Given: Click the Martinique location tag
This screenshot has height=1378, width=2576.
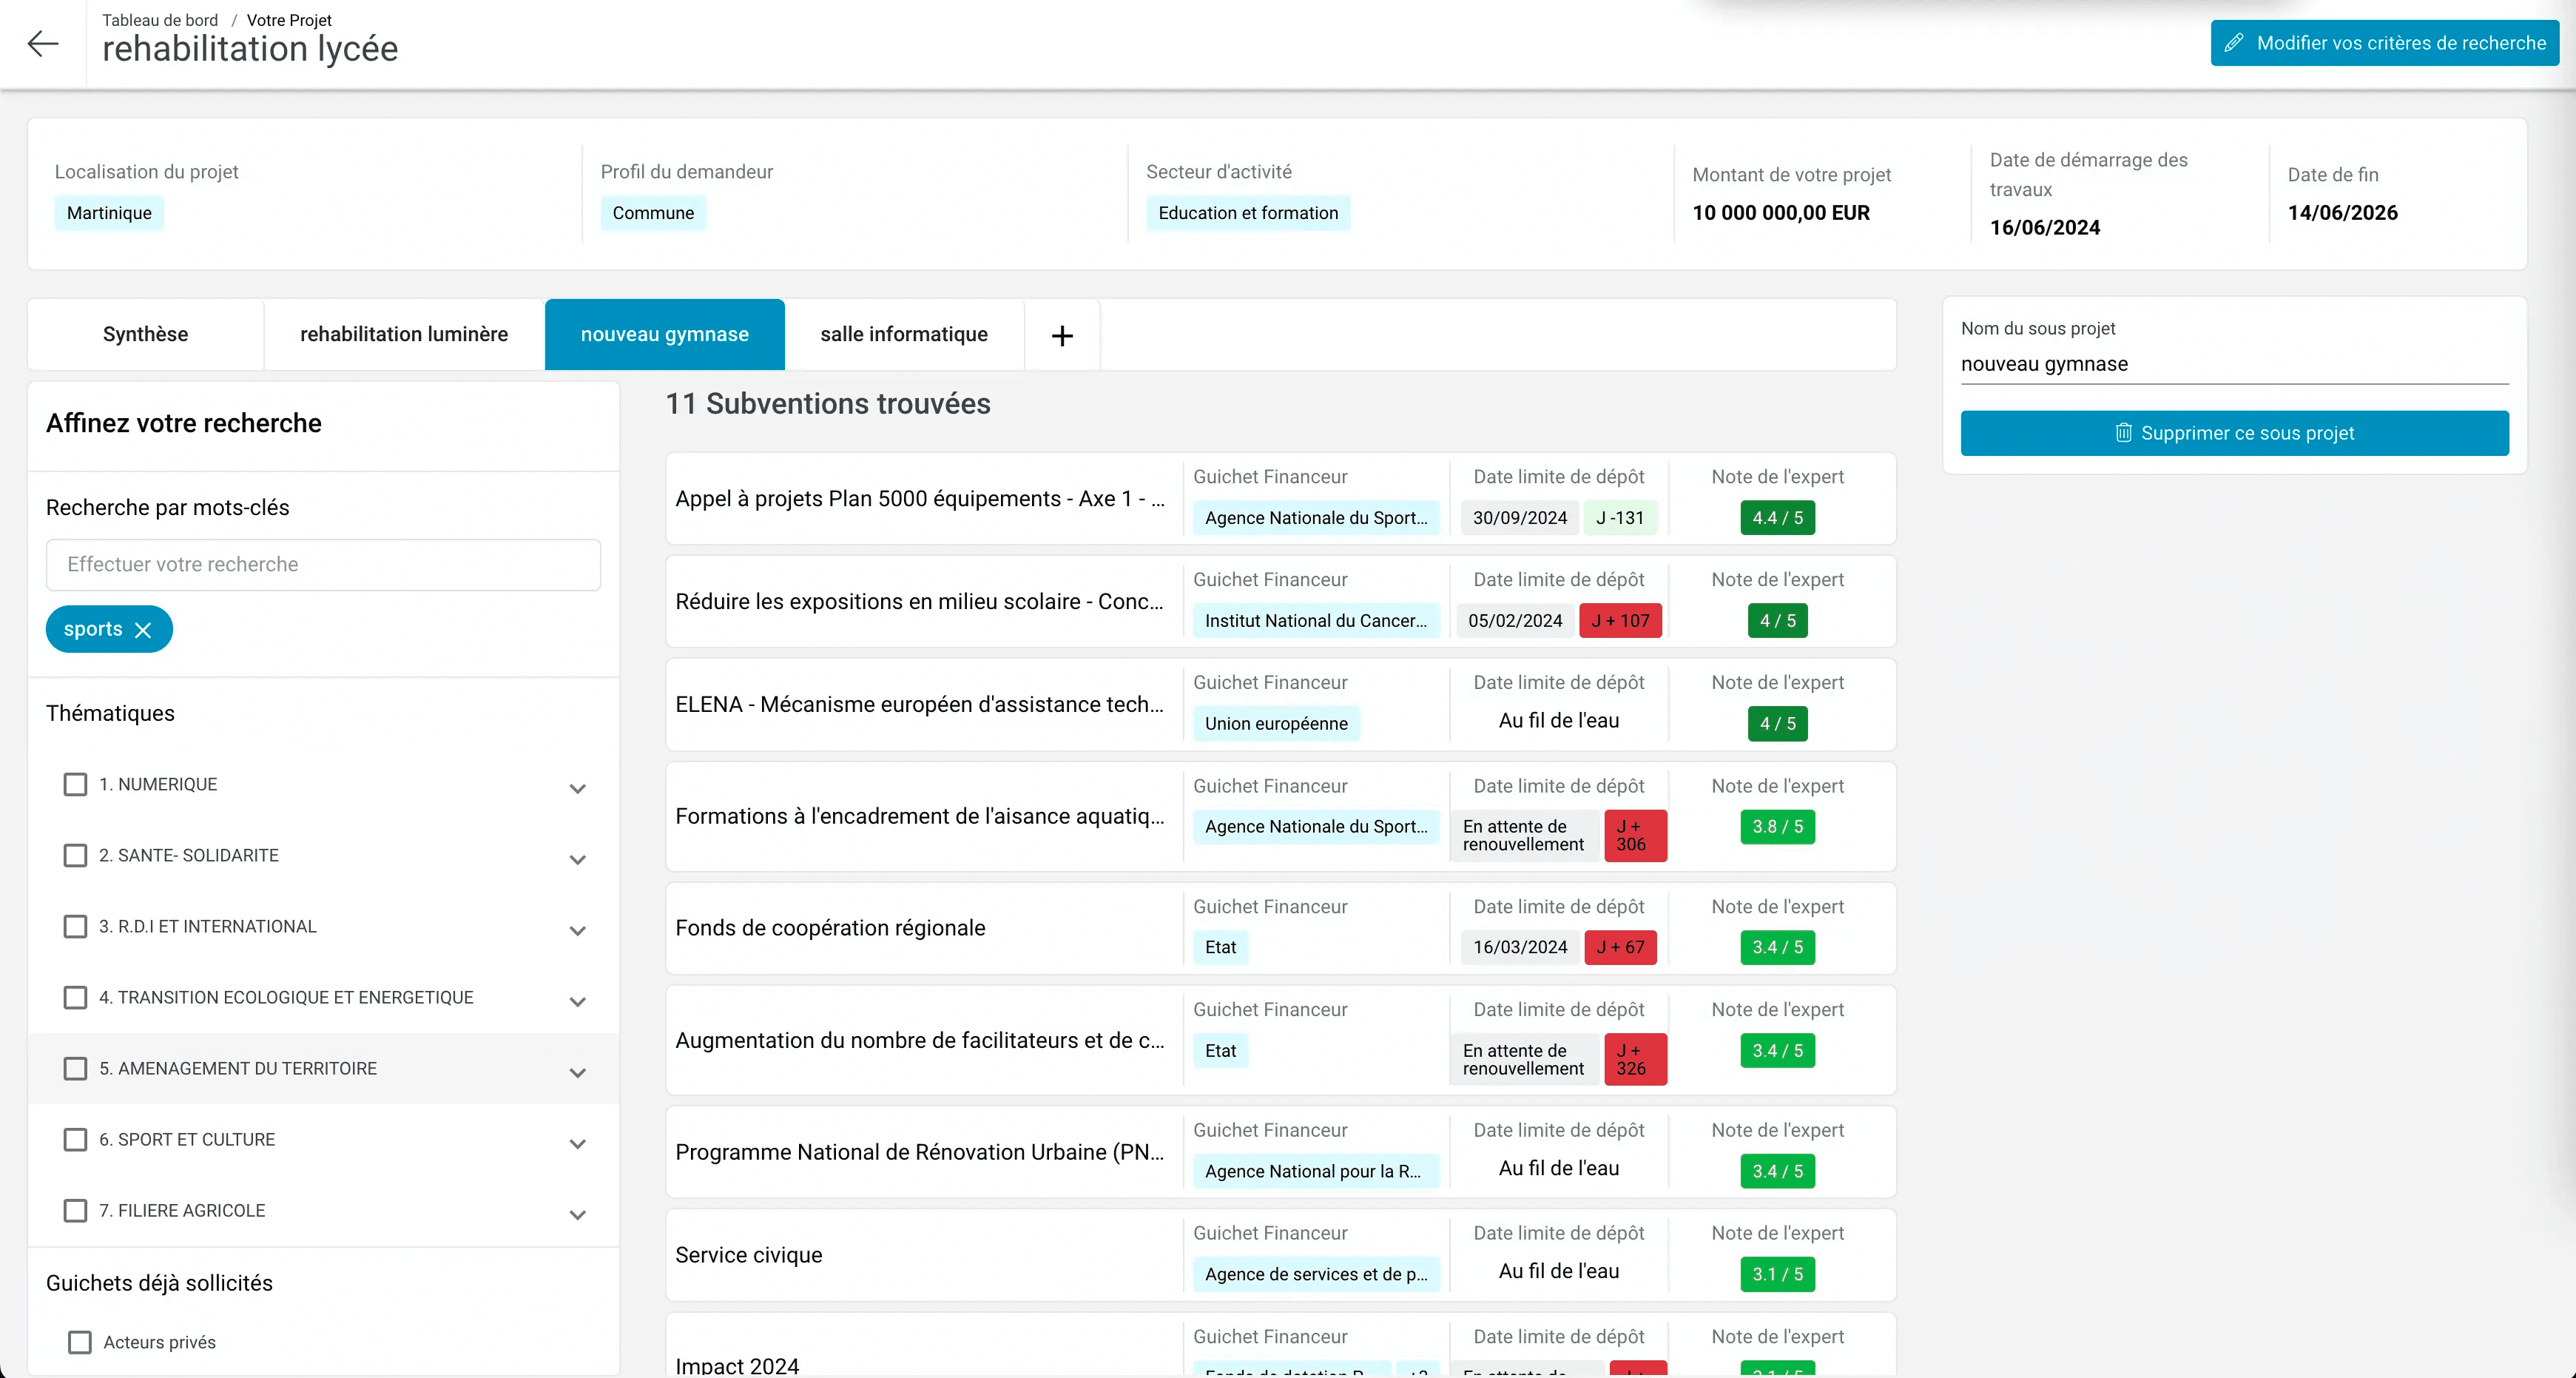Looking at the screenshot, I should [x=109, y=213].
